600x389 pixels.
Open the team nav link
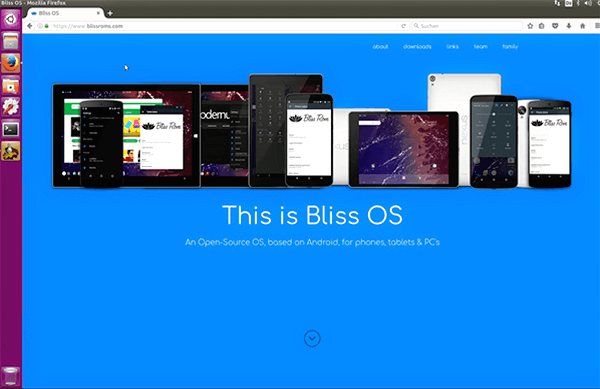481,47
